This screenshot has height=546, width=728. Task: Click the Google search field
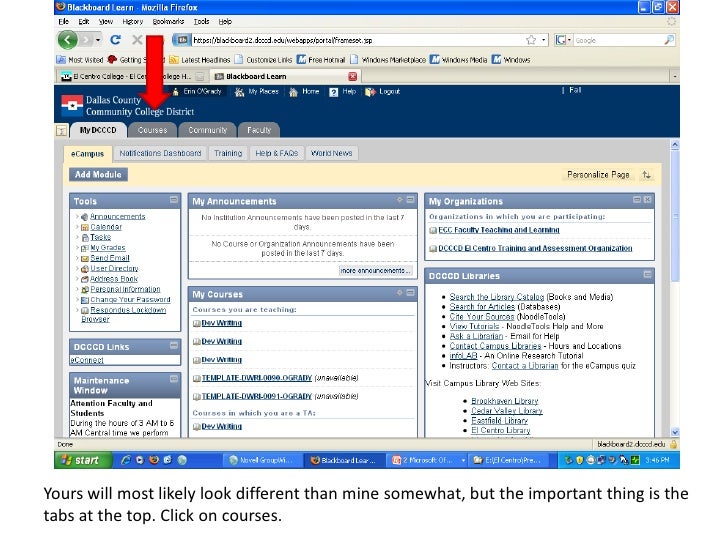[618, 40]
